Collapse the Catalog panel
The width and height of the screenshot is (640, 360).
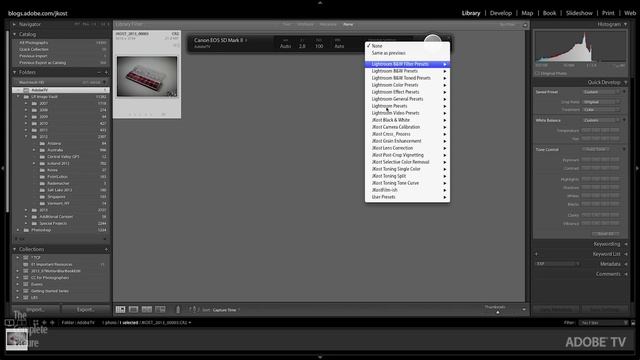point(15,34)
